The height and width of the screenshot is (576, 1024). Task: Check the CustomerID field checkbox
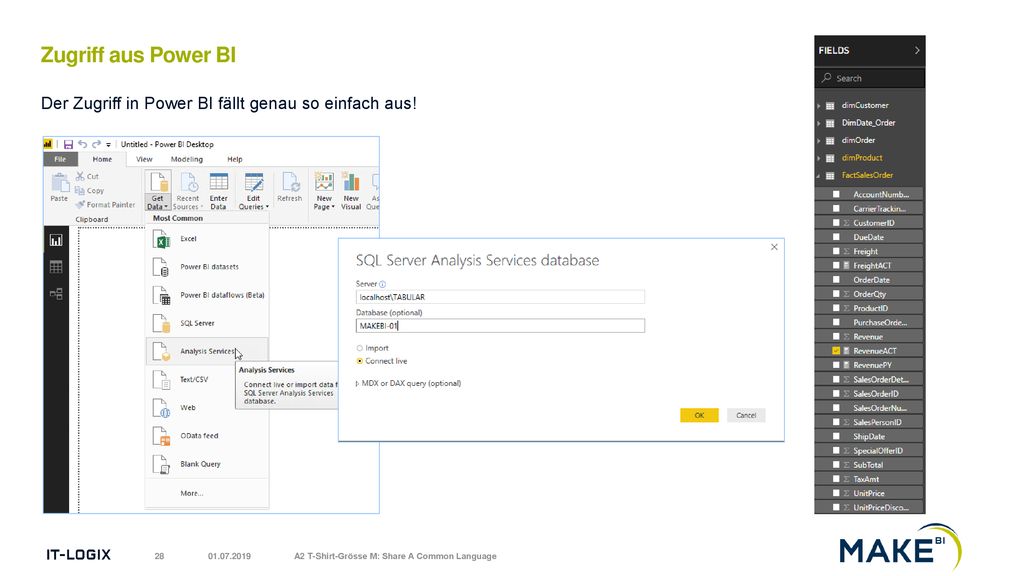(836, 223)
